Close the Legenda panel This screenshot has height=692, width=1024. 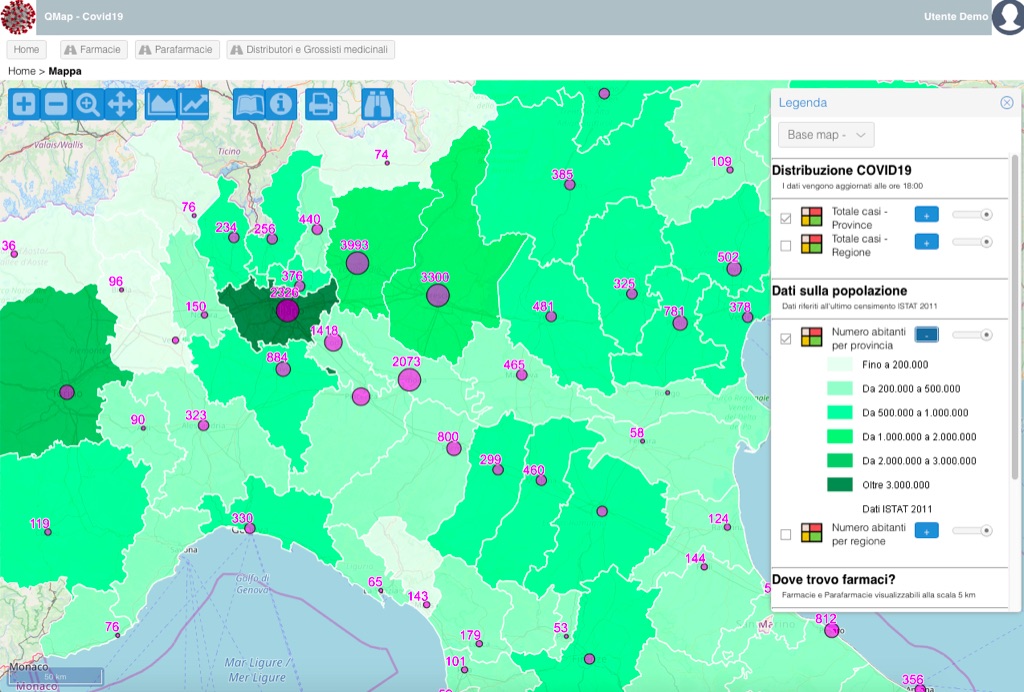click(x=1006, y=102)
